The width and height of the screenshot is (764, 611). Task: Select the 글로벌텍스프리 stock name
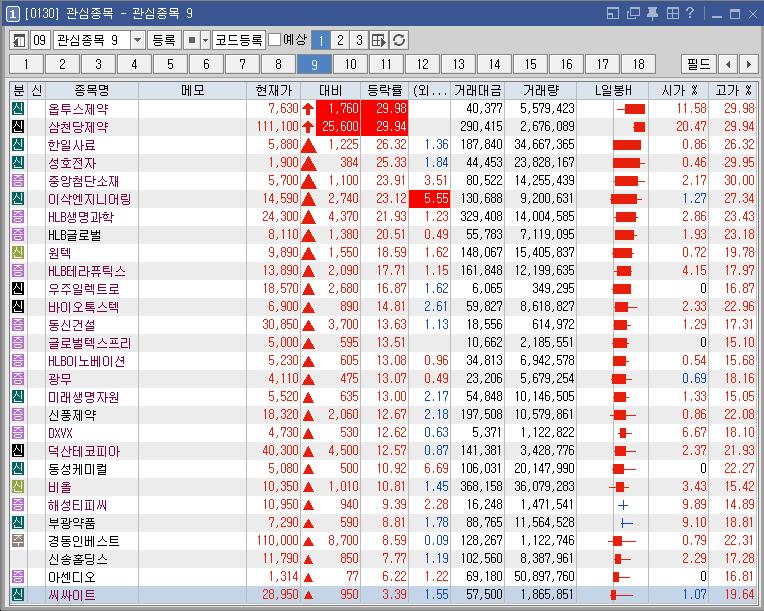coord(90,343)
